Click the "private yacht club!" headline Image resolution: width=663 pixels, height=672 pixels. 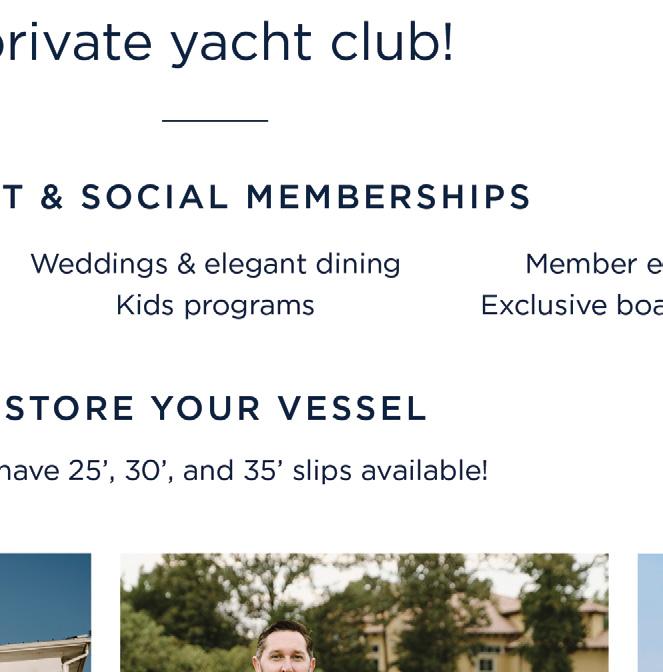(225, 43)
